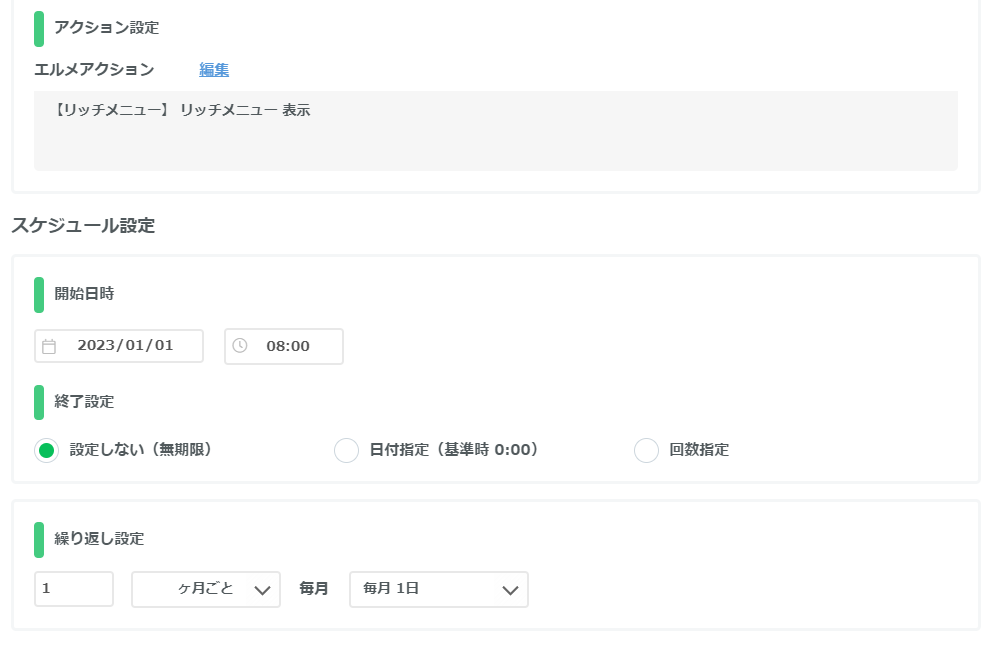
Task: Open the ヶ月ごと interval unit dropdown
Action: point(206,590)
